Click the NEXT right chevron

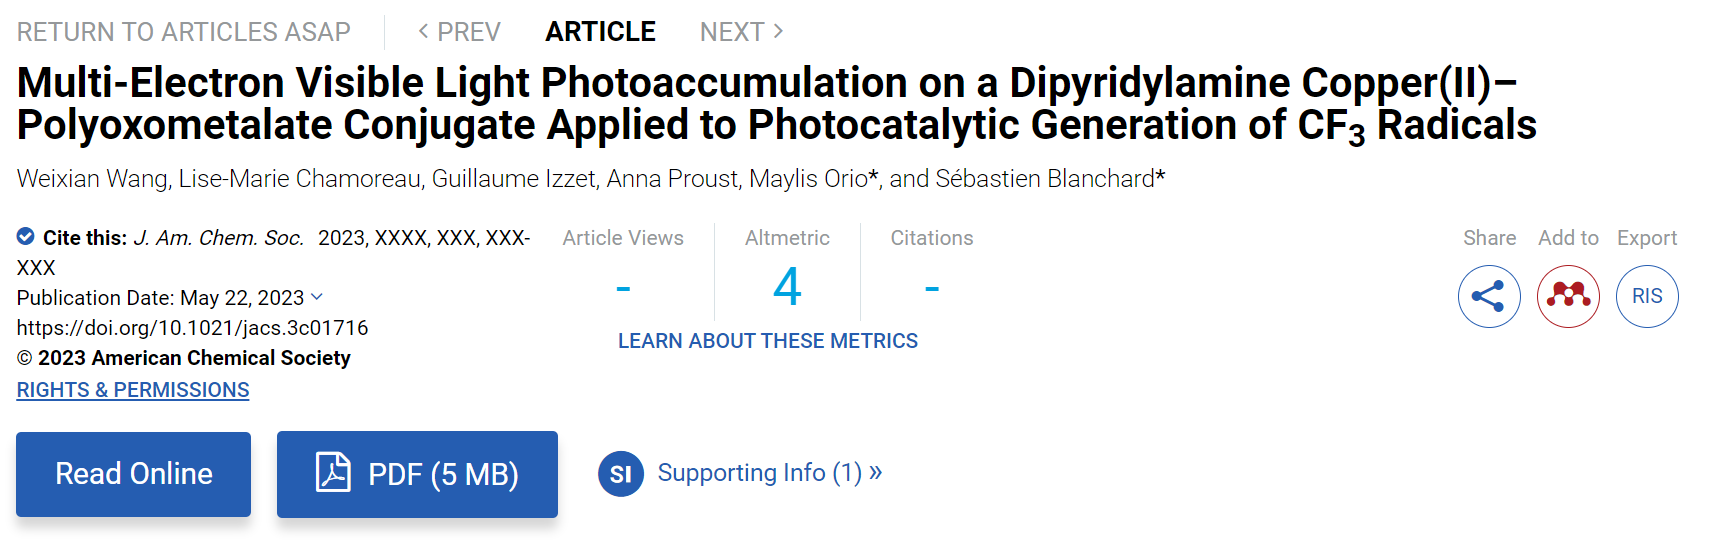(778, 32)
